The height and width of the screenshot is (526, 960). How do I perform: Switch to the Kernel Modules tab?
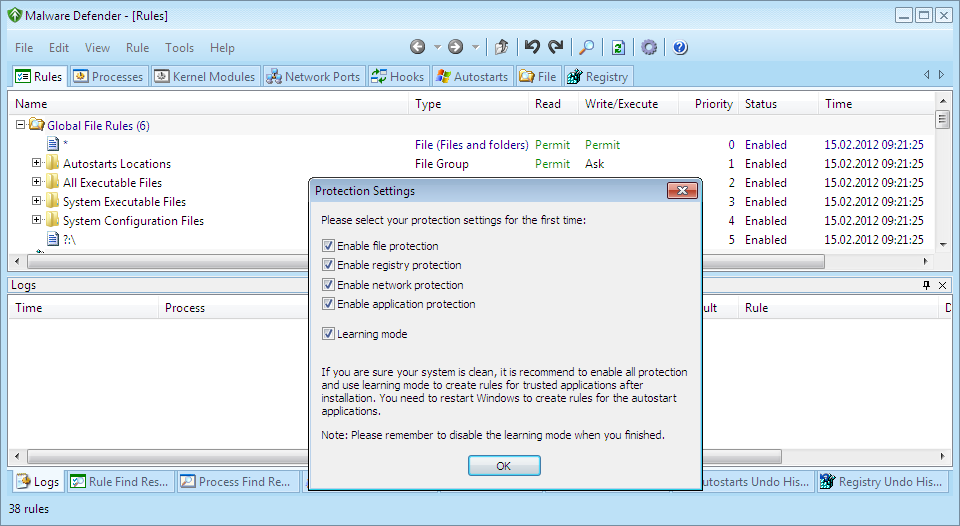click(x=205, y=77)
